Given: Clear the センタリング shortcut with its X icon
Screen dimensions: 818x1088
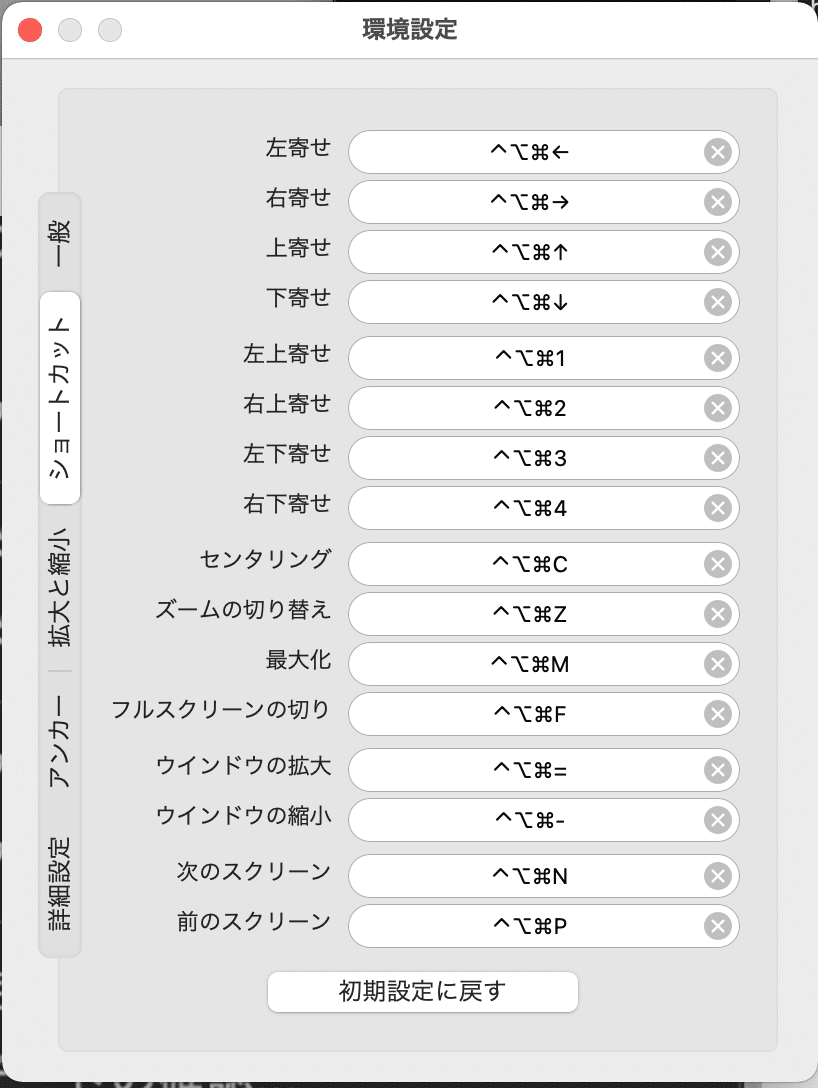Looking at the screenshot, I should [718, 564].
